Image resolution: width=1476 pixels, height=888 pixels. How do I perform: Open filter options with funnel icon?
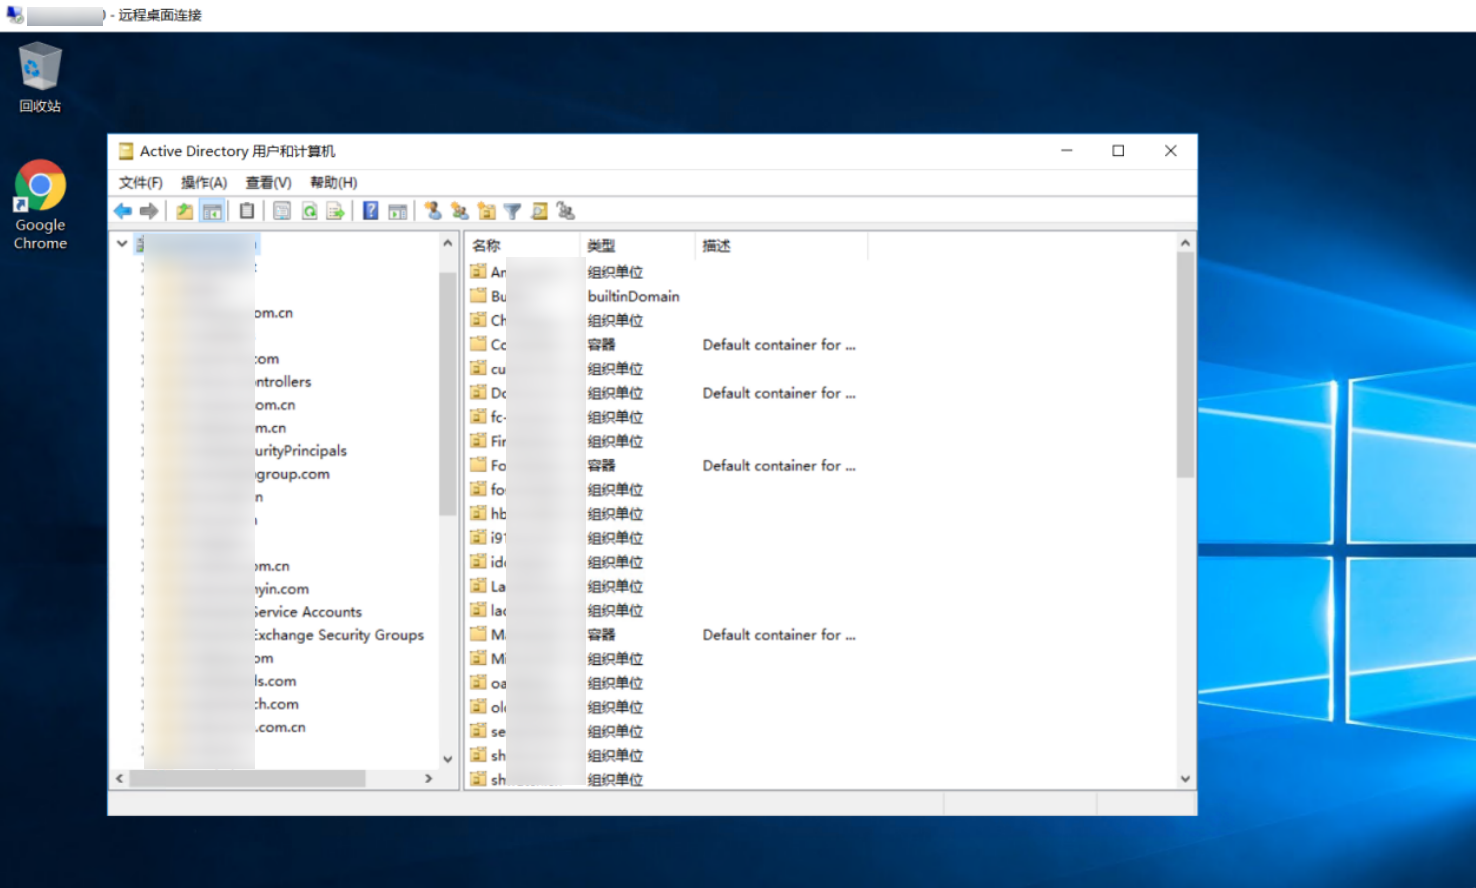(x=513, y=211)
